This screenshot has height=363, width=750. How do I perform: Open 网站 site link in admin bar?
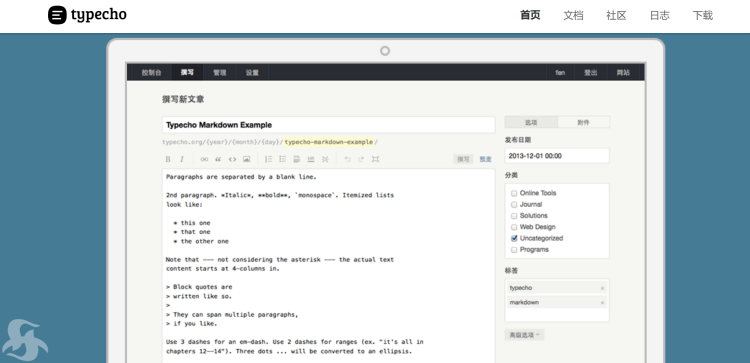pyautogui.click(x=623, y=73)
